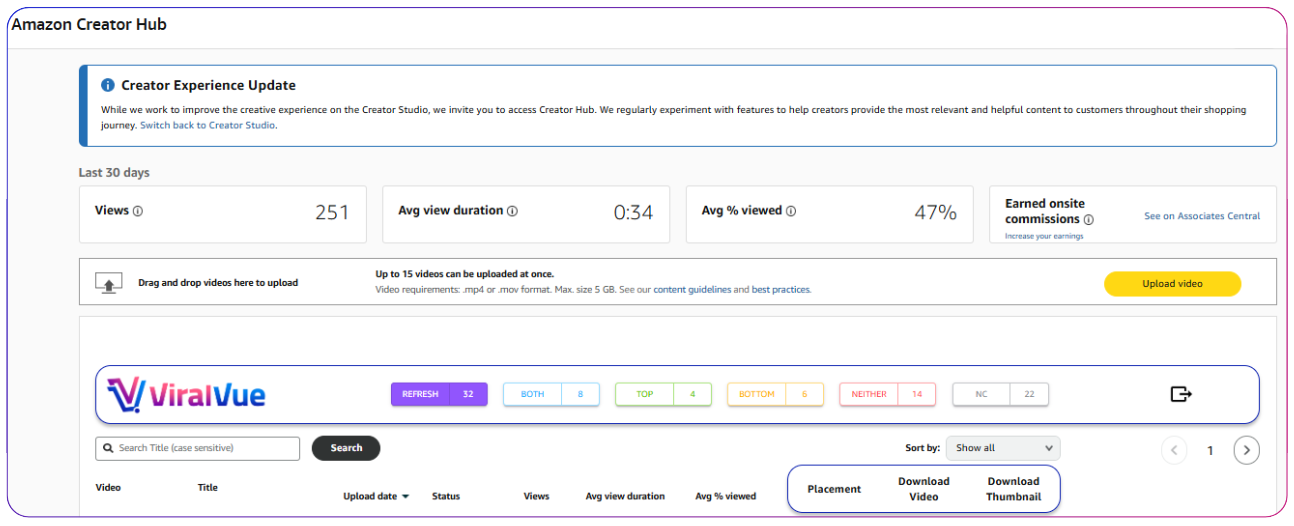Click the blue info icon in Creator Experience Update
The width and height of the screenshot is (1294, 526).
click(x=108, y=85)
